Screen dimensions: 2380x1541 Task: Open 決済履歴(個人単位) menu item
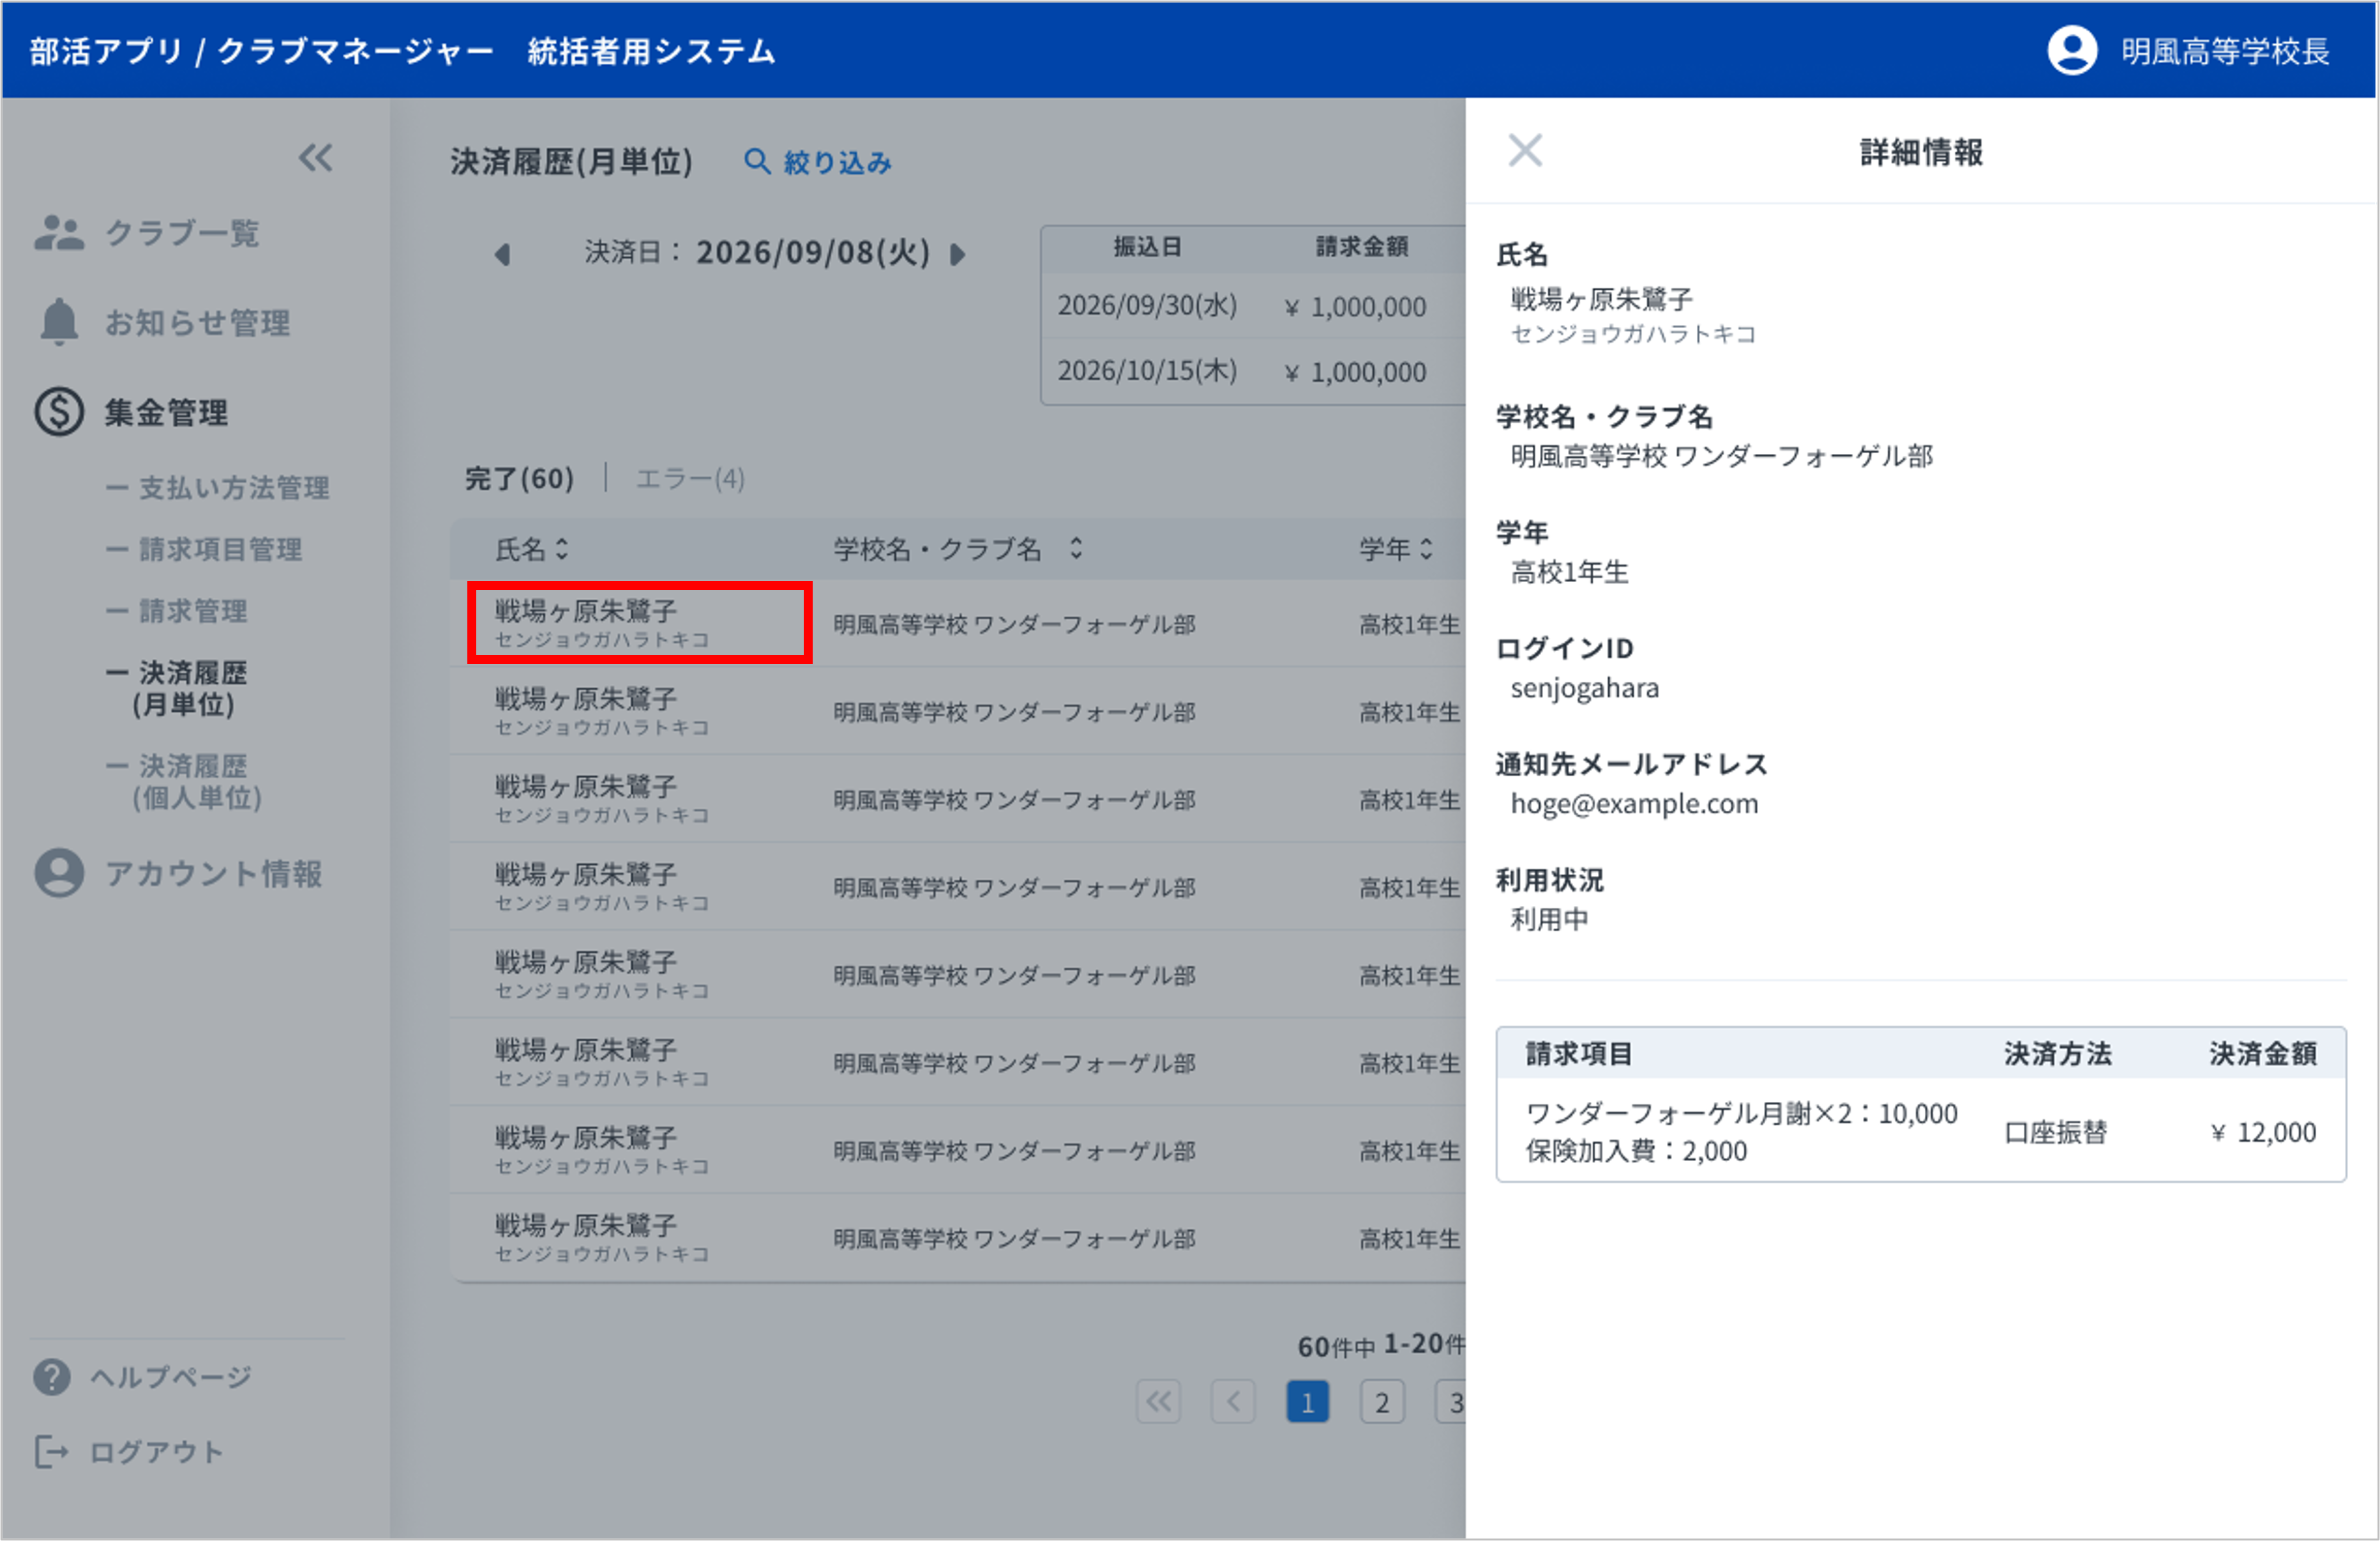tap(185, 781)
